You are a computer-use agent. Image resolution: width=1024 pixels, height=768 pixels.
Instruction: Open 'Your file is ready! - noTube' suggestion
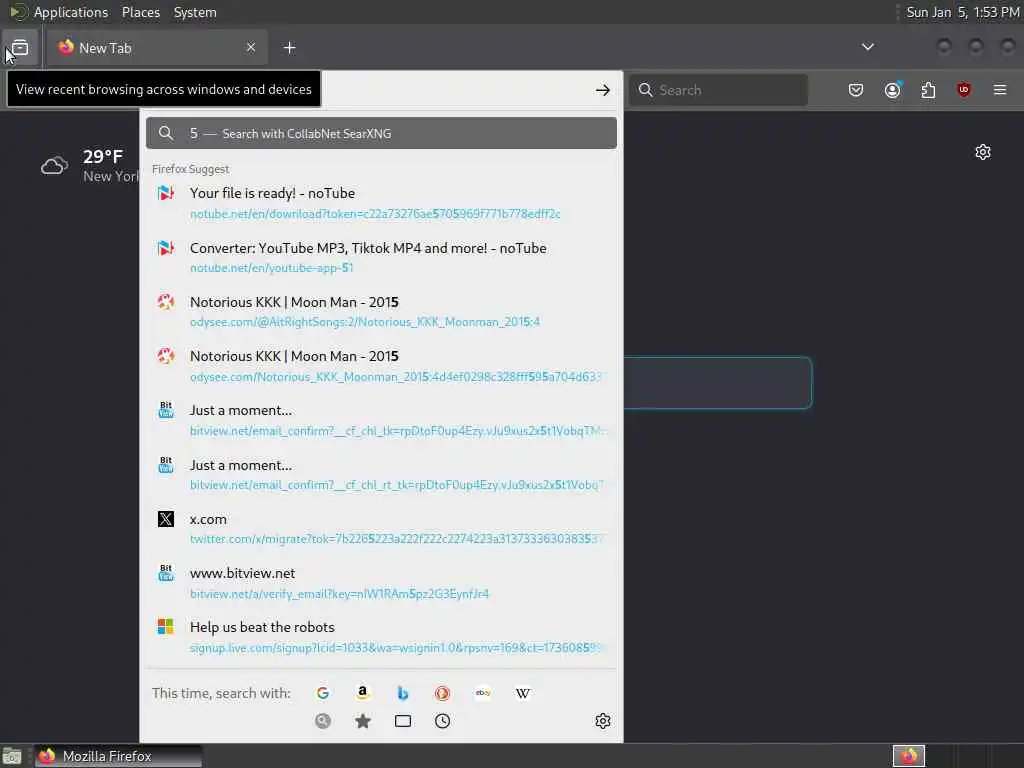[x=381, y=202]
